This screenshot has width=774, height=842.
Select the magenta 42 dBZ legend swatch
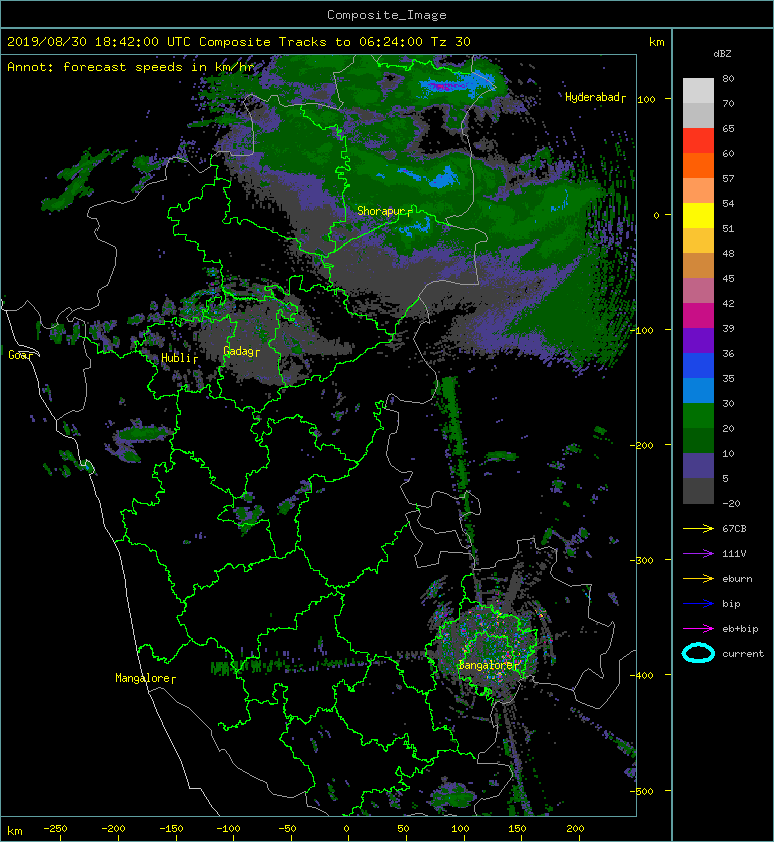pyautogui.click(x=698, y=316)
